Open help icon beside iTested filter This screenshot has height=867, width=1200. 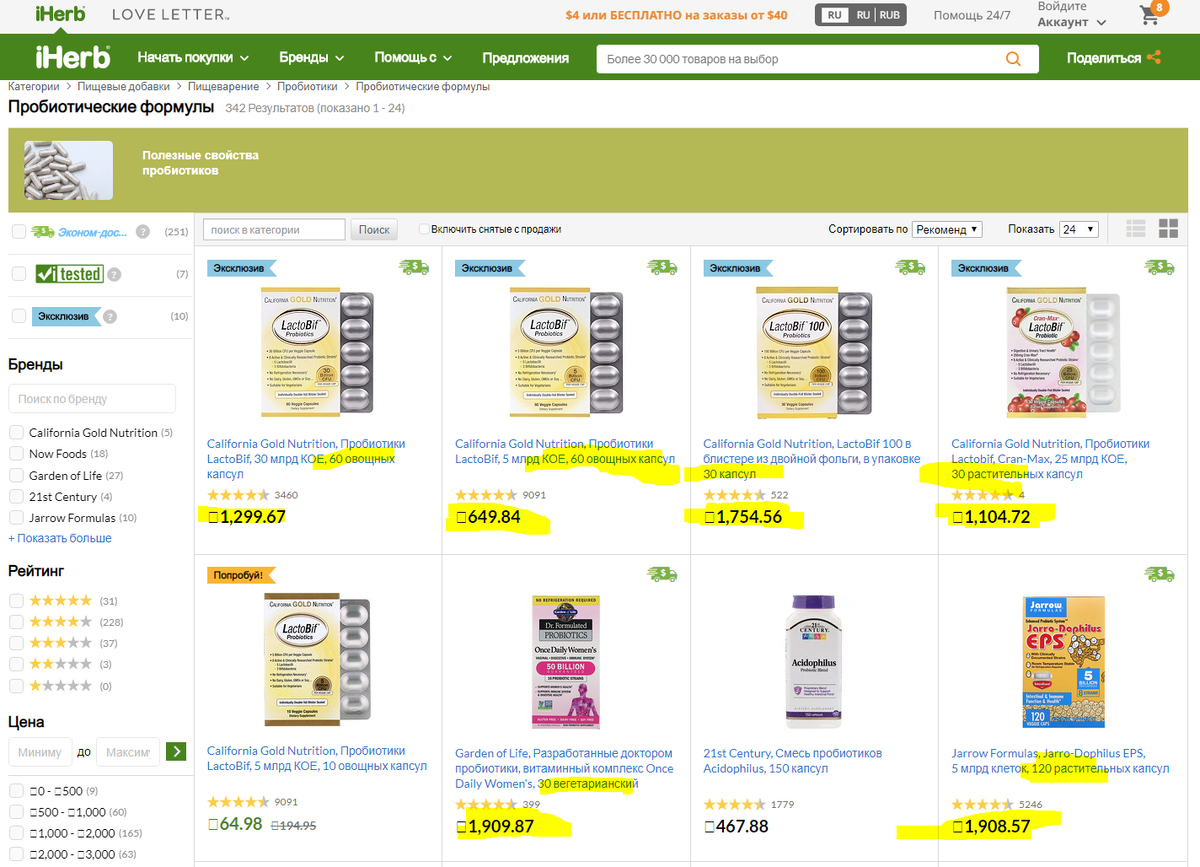pos(114,274)
